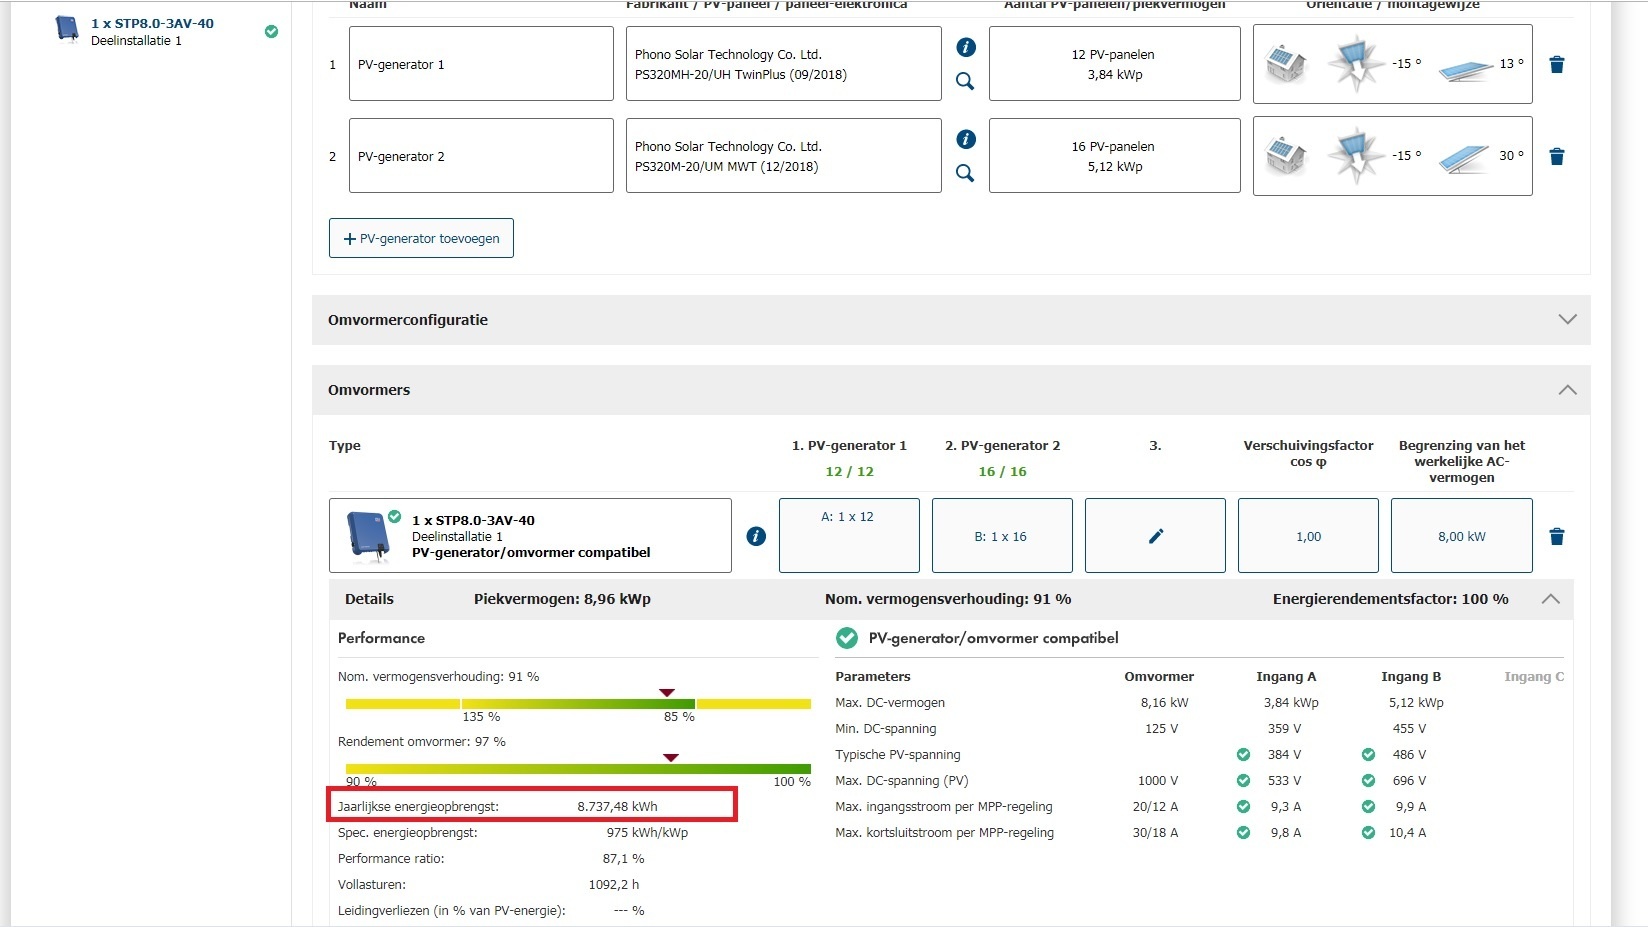Click the pencil edit icon for input 3

1155,536
